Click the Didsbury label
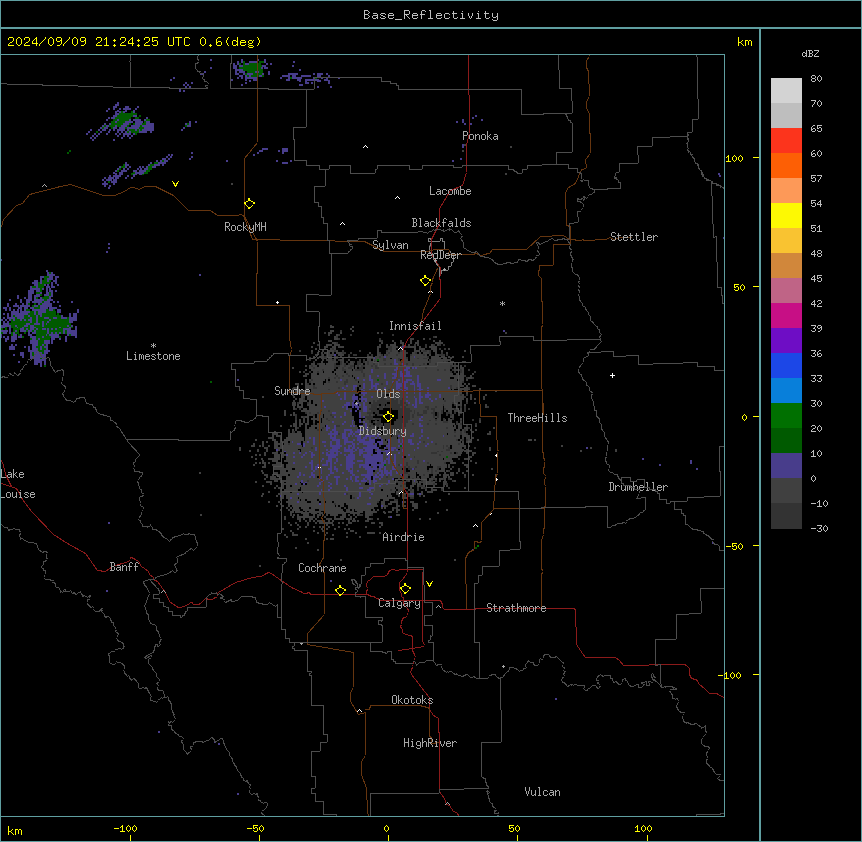Image resolution: width=862 pixels, height=842 pixels. click(x=383, y=431)
